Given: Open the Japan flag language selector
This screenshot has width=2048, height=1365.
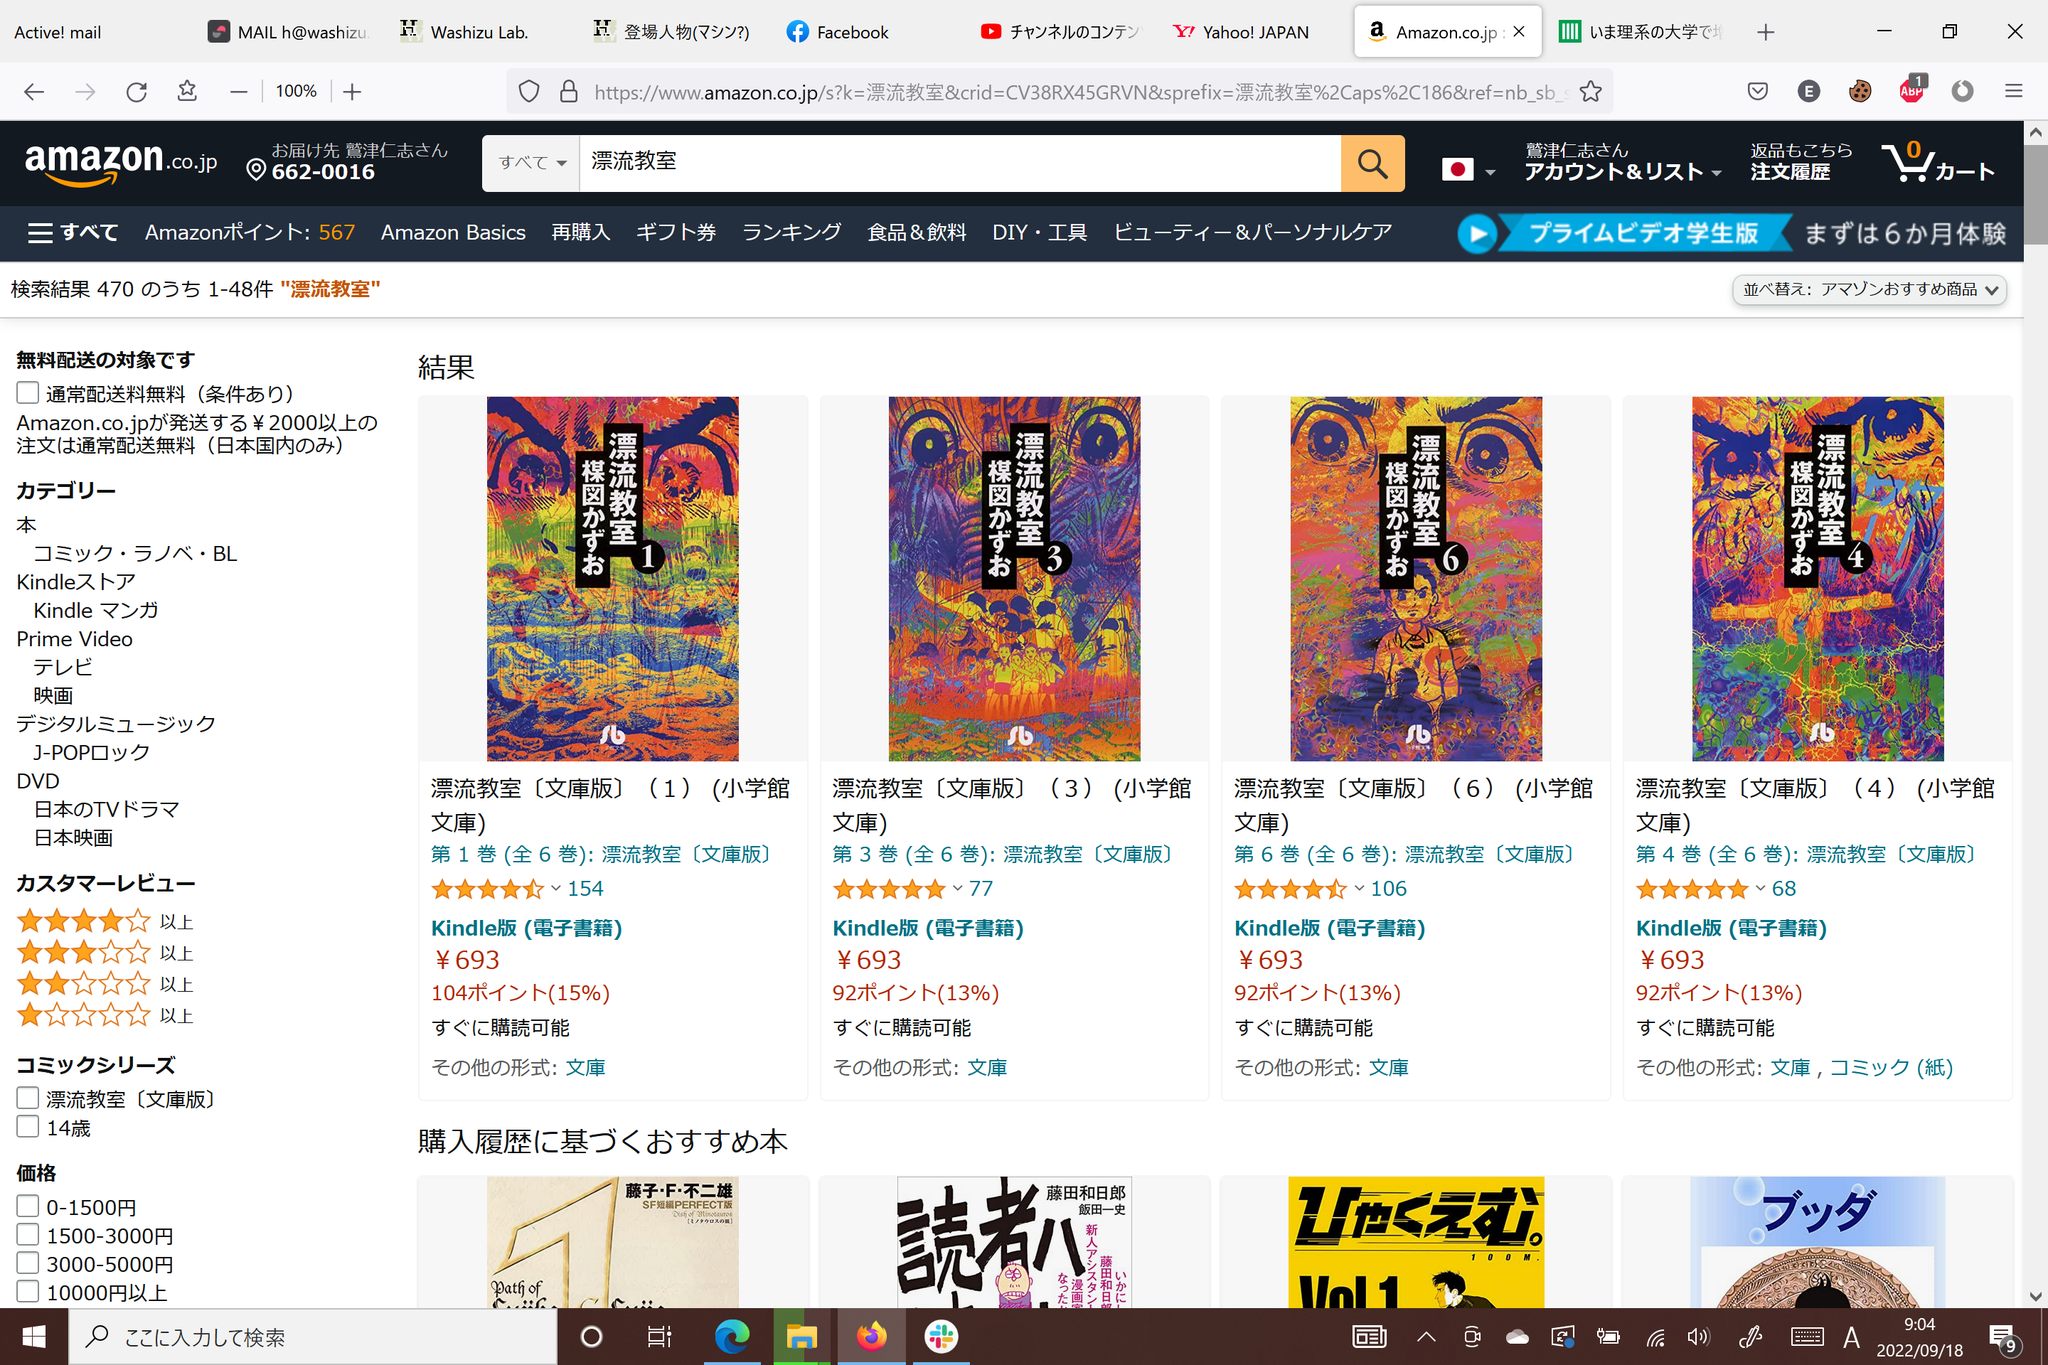Looking at the screenshot, I should coord(1468,169).
